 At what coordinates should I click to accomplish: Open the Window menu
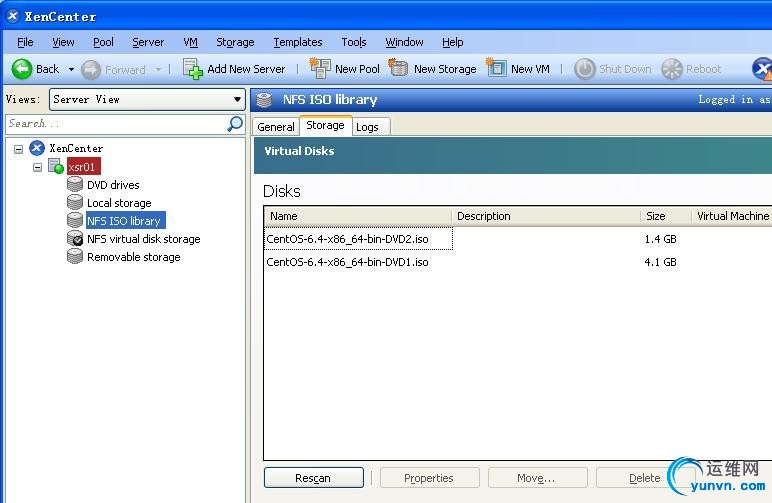[x=404, y=42]
